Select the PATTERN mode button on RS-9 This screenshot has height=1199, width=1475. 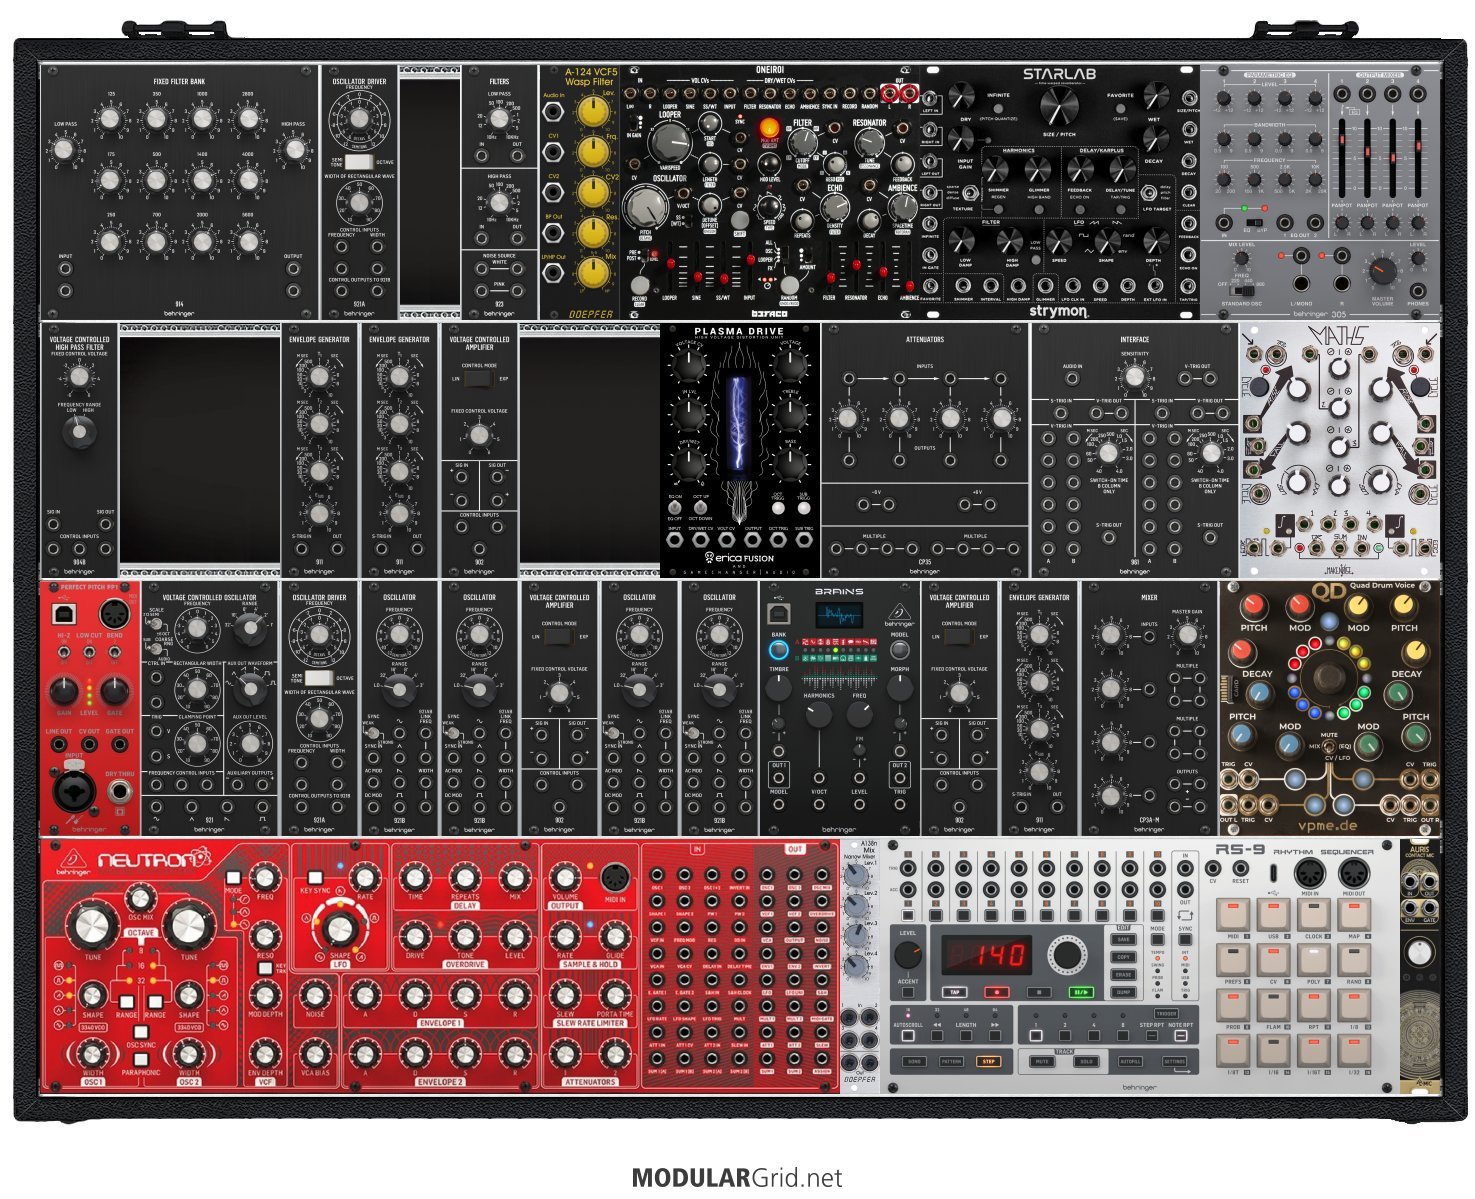(x=951, y=1062)
